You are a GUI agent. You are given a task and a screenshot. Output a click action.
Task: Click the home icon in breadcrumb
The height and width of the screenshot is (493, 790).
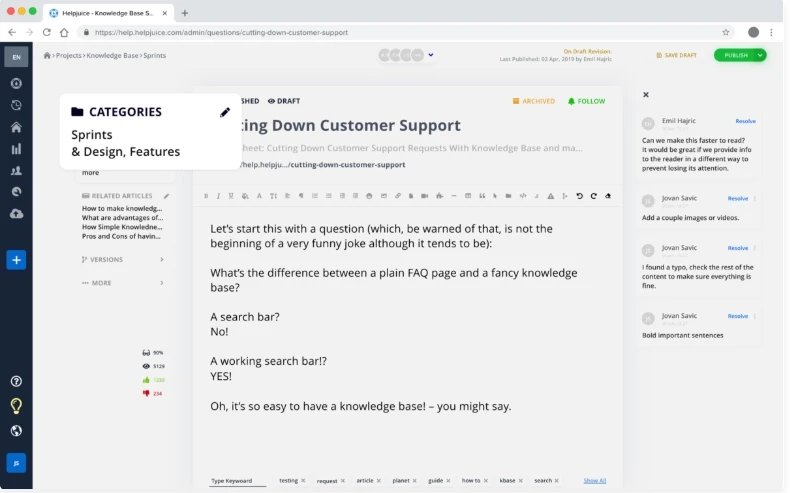point(47,55)
